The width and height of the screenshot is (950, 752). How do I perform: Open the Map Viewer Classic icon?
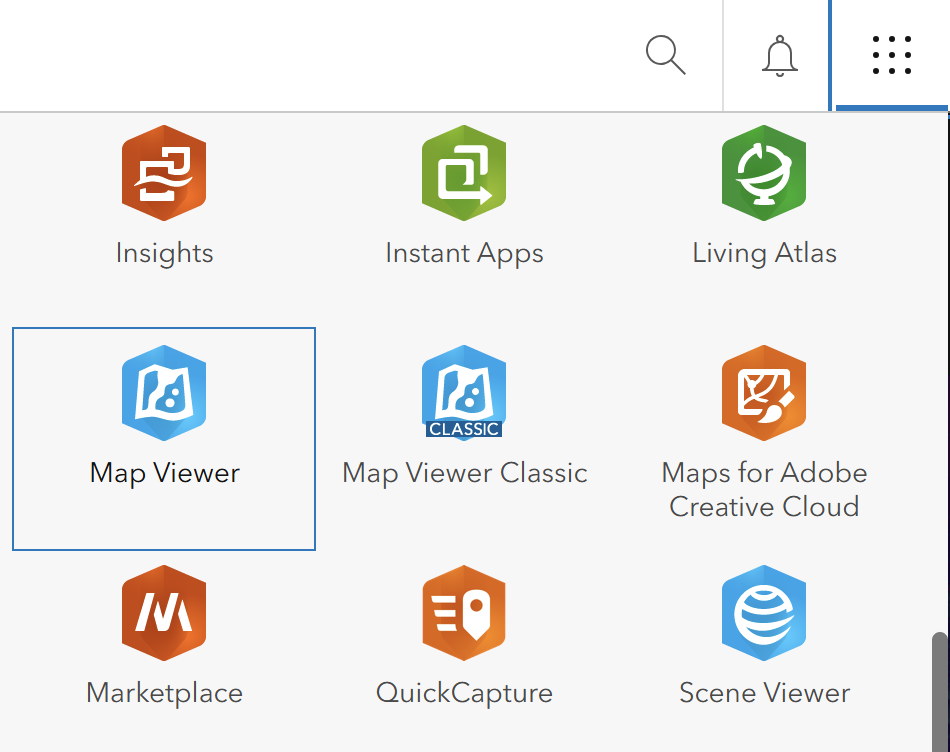[x=464, y=393]
